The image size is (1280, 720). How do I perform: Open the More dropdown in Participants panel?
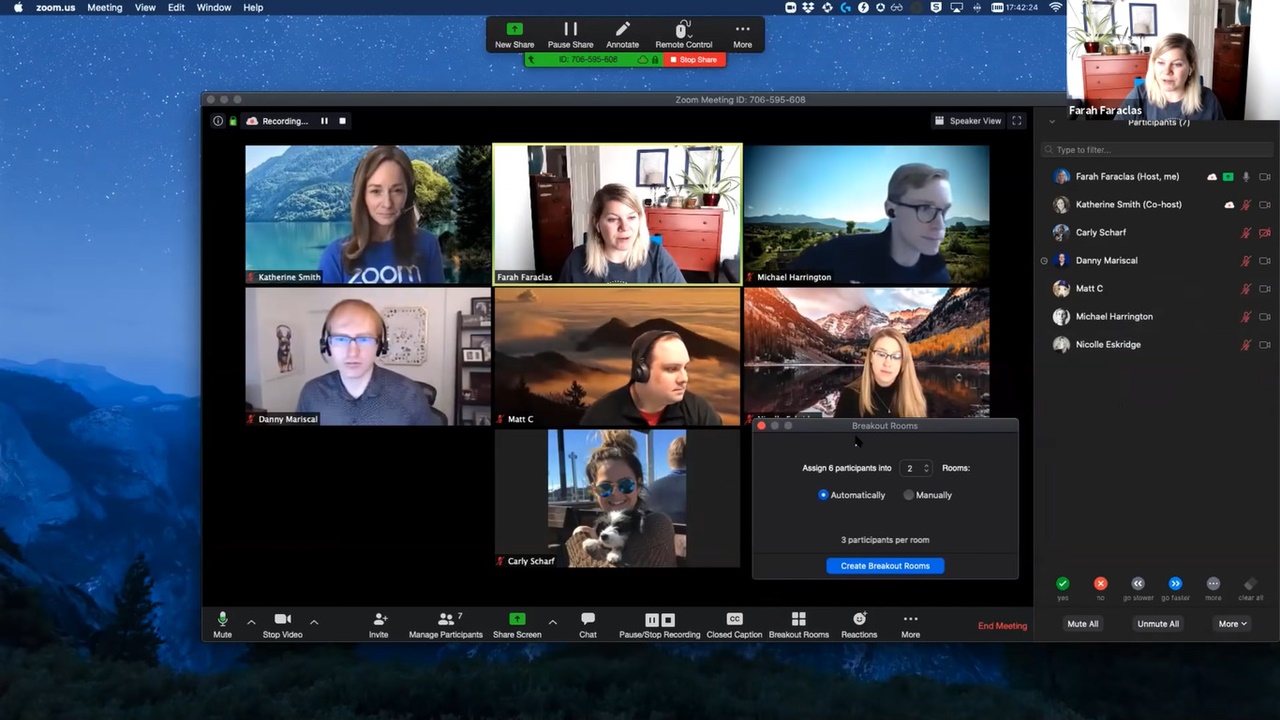tap(1232, 624)
